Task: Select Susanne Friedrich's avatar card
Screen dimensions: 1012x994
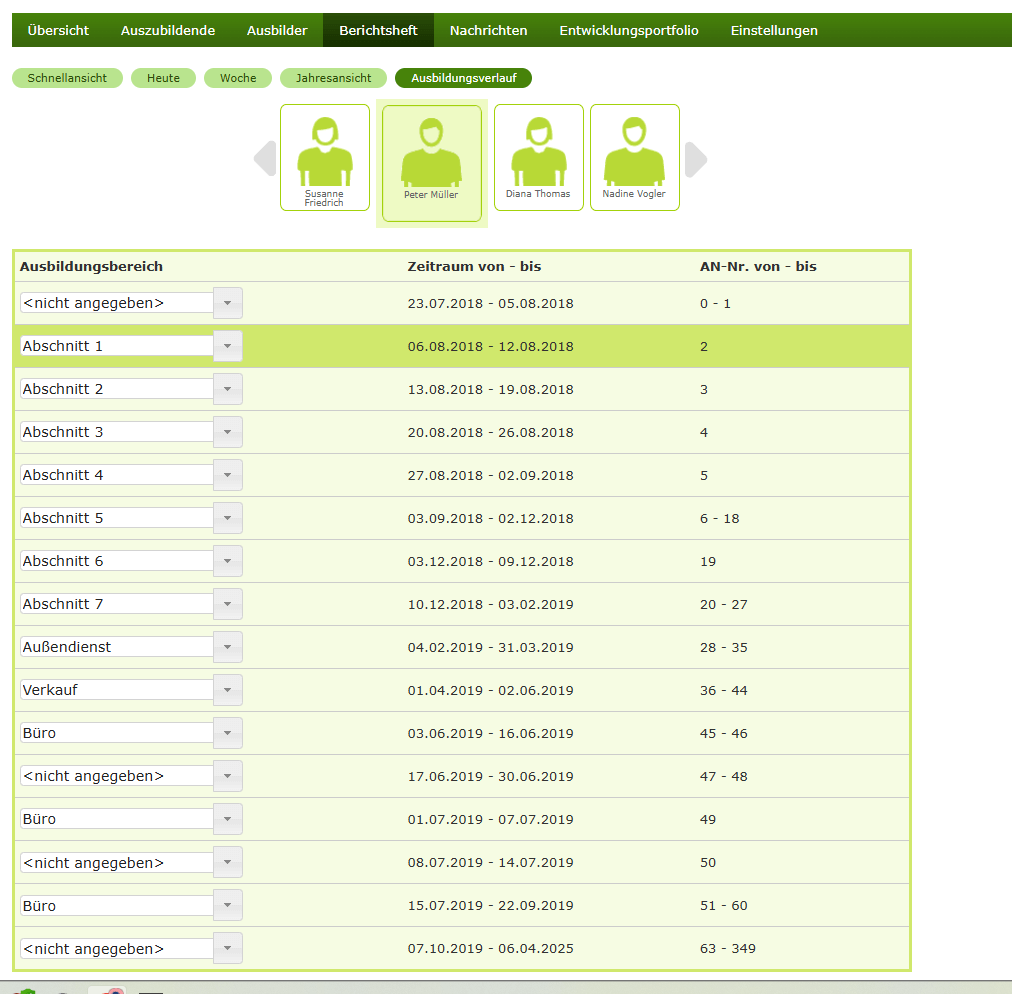Action: pyautogui.click(x=325, y=157)
